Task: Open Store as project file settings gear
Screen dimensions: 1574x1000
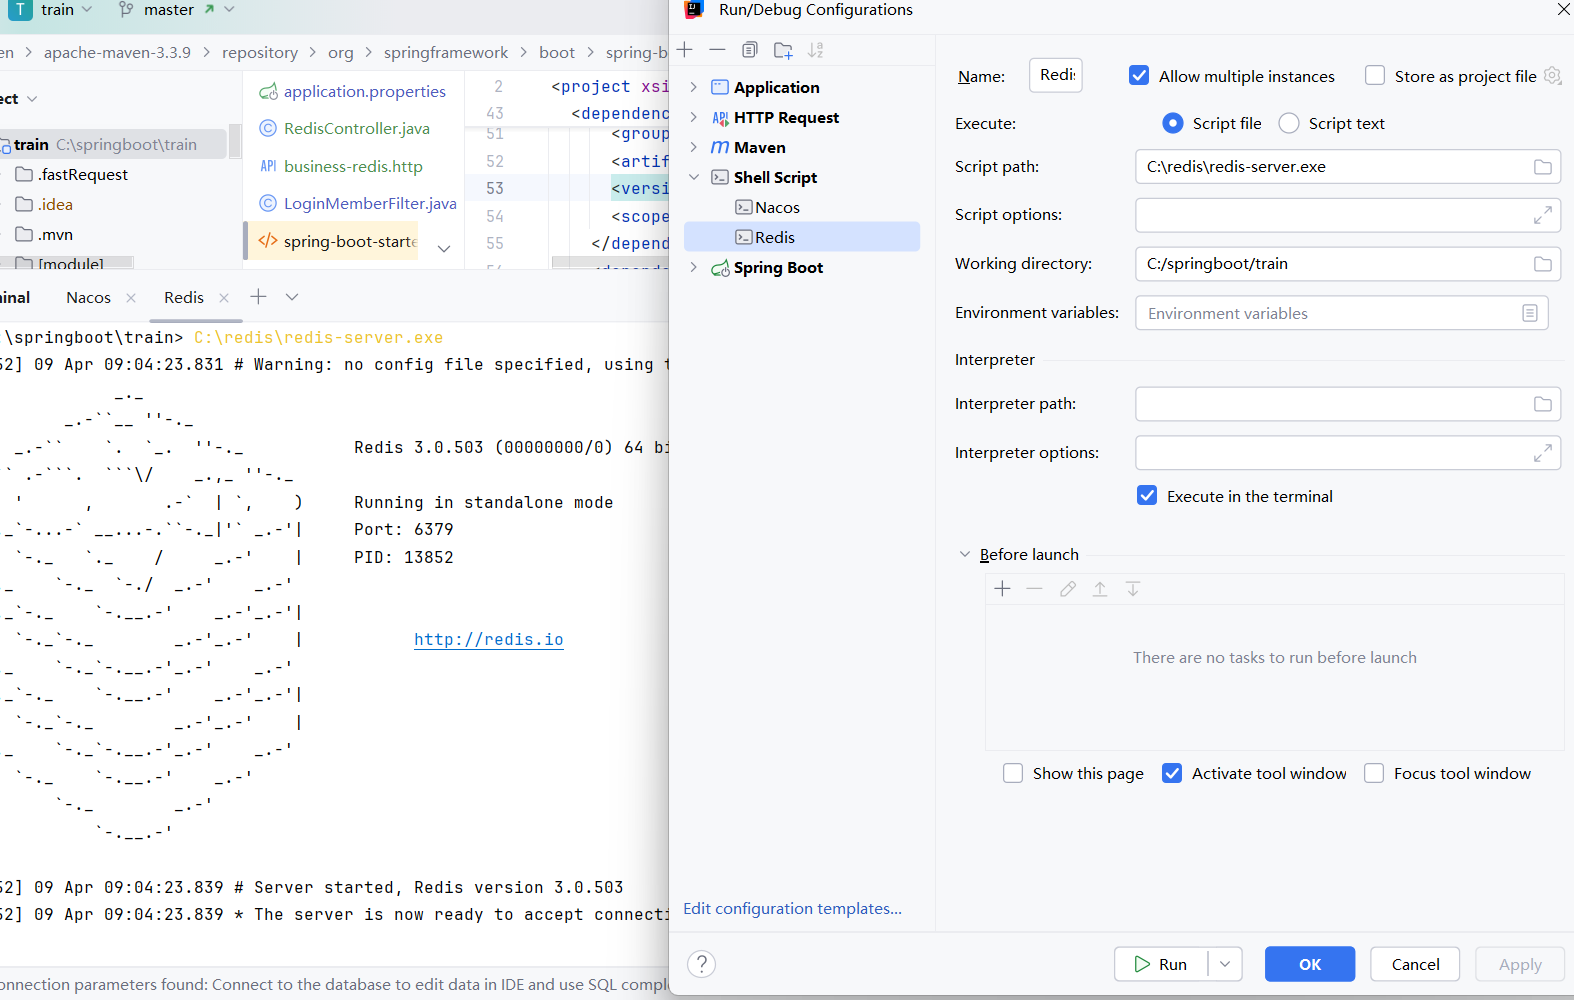Action: point(1553,76)
